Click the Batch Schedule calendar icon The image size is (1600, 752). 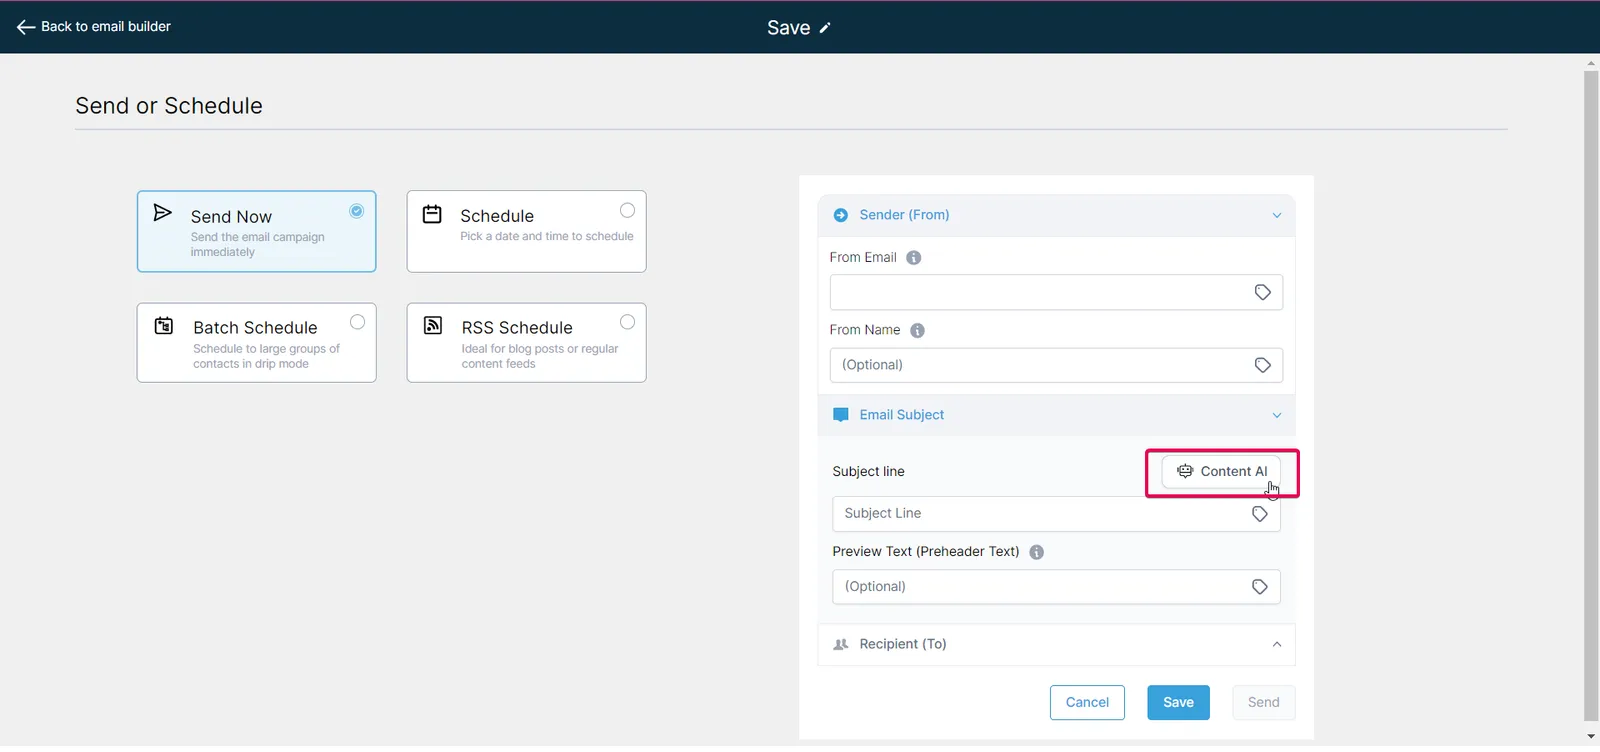[164, 325]
